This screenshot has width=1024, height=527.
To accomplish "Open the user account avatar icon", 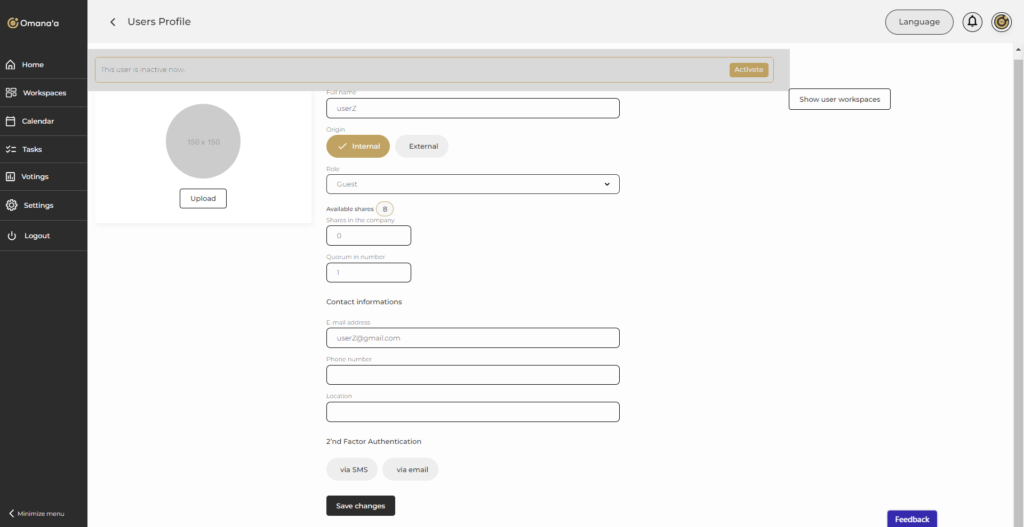I will tap(1001, 22).
